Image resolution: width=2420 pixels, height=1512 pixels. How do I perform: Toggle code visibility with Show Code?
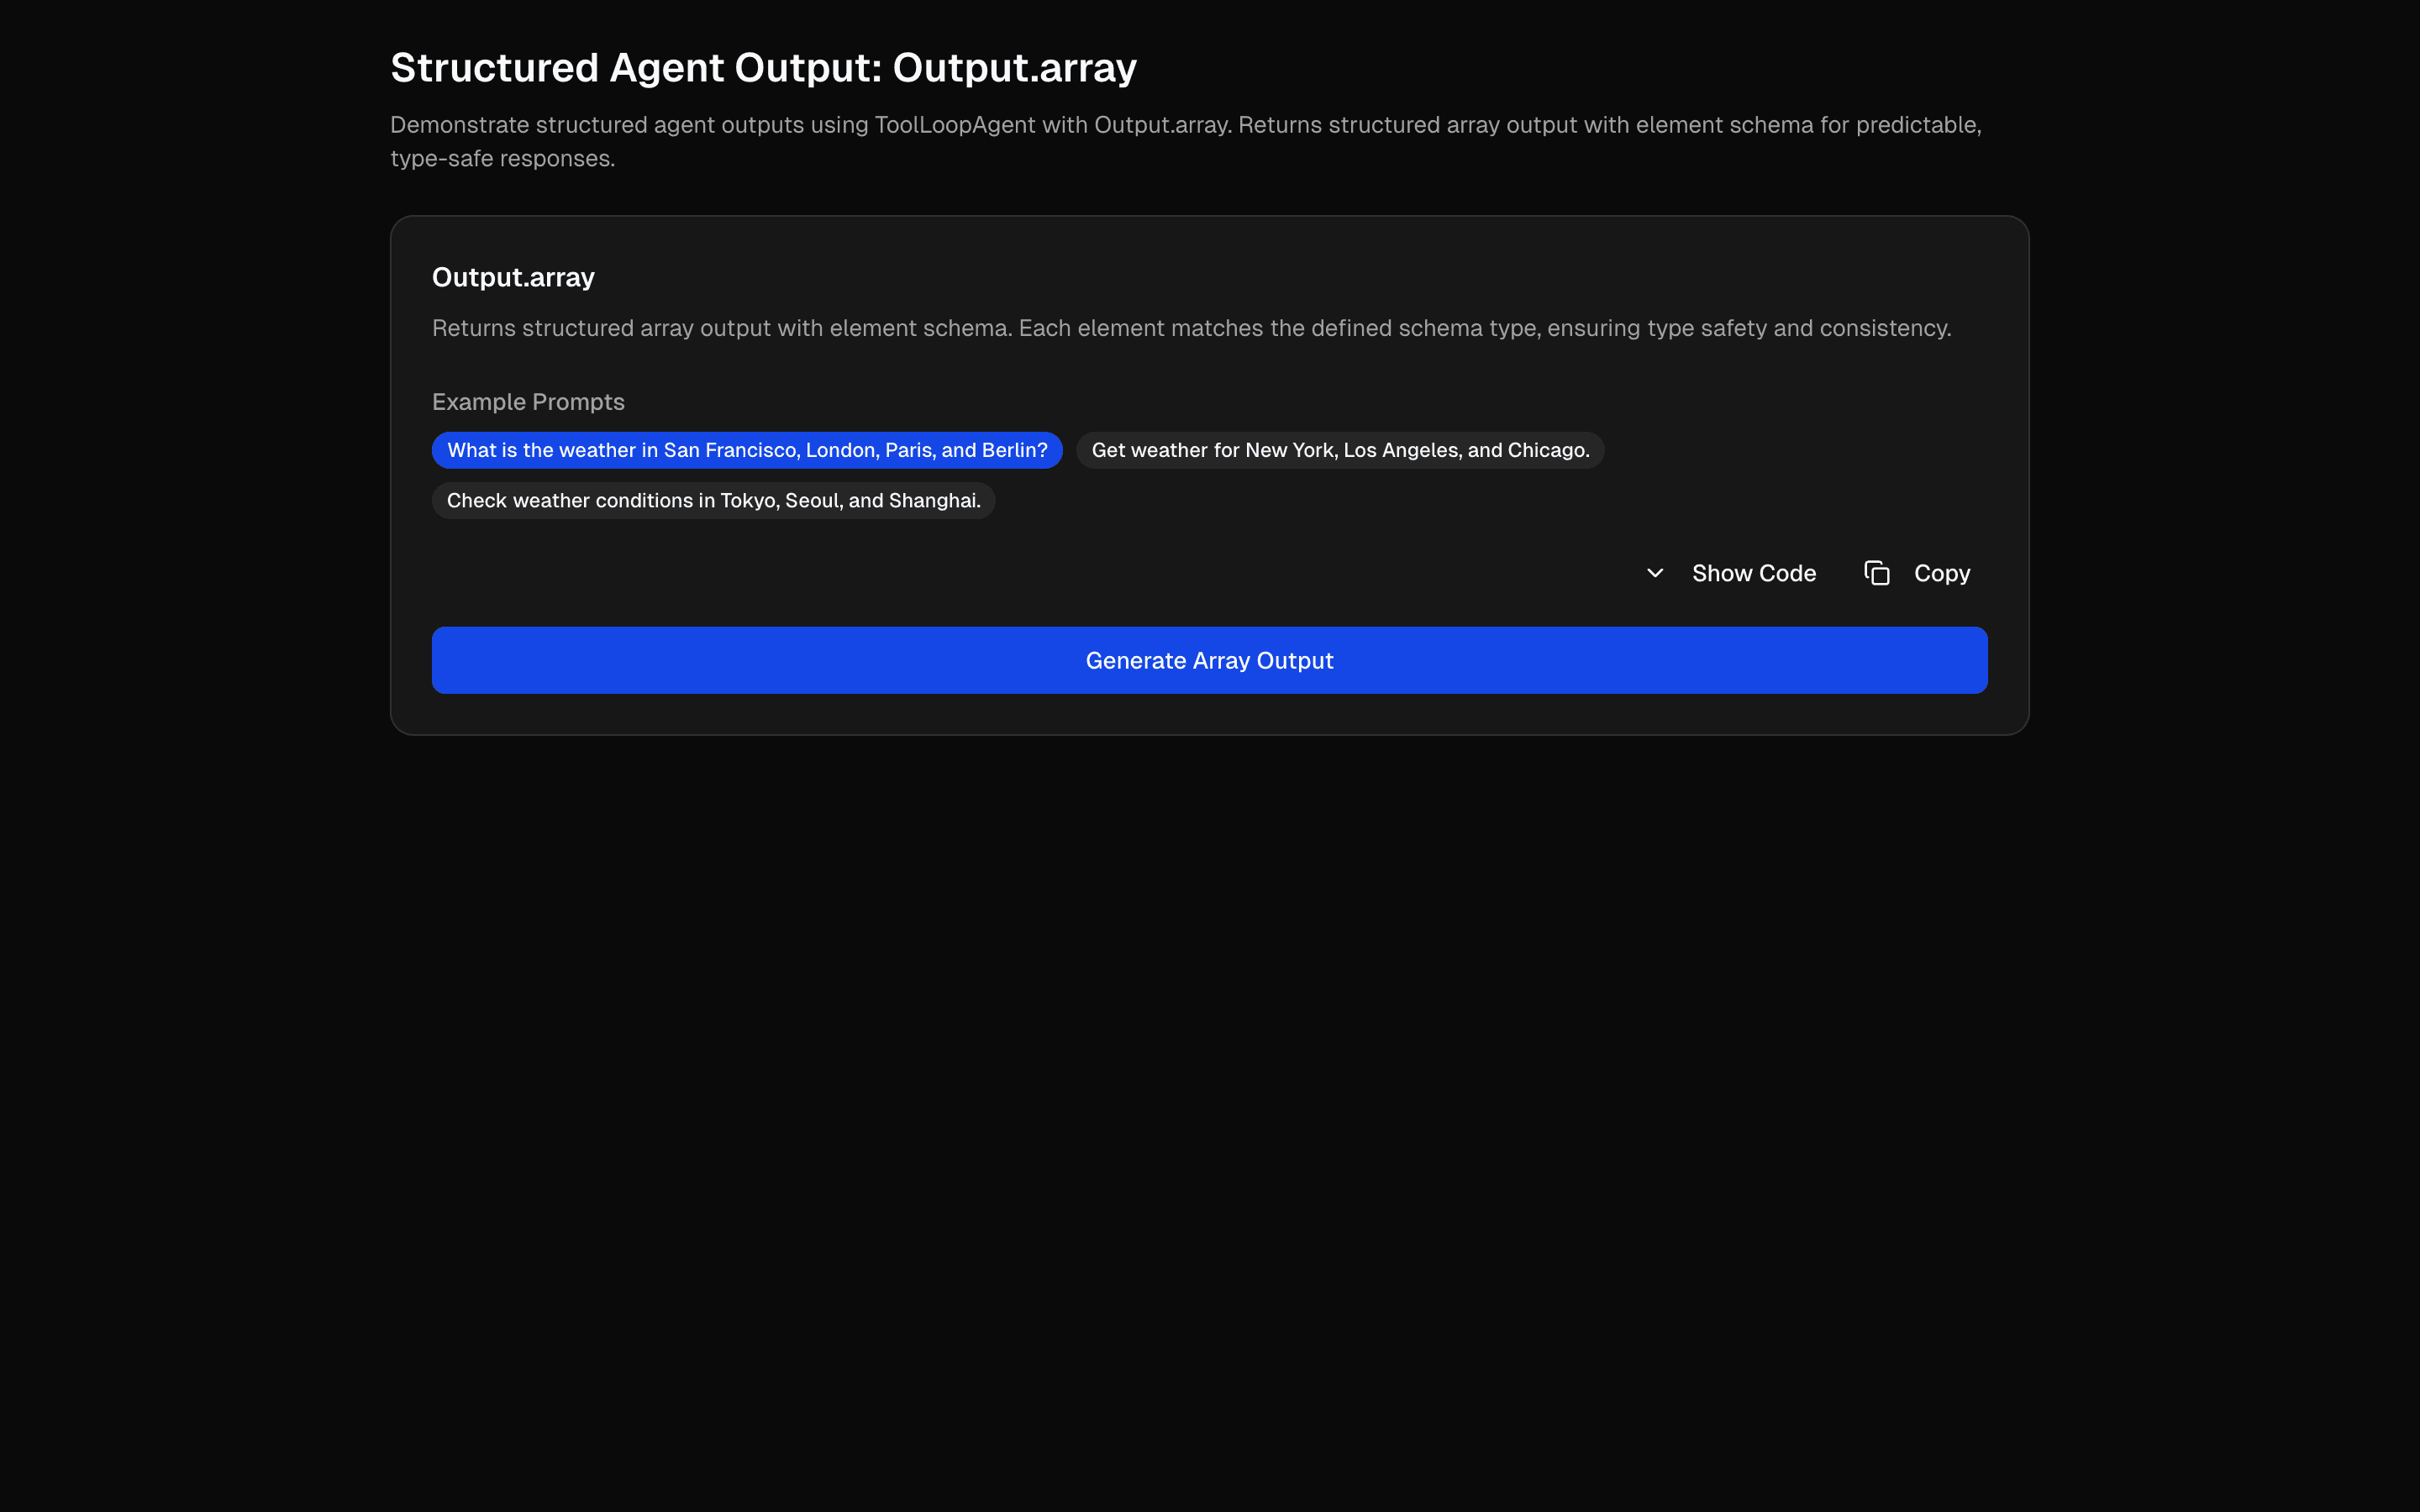pyautogui.click(x=1754, y=572)
